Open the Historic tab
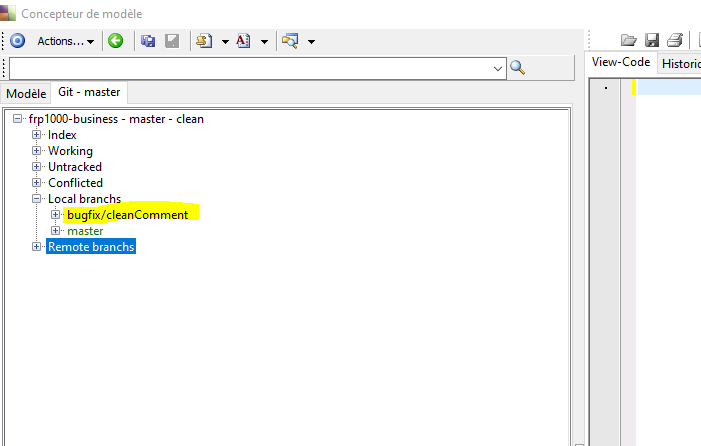 tap(680, 64)
